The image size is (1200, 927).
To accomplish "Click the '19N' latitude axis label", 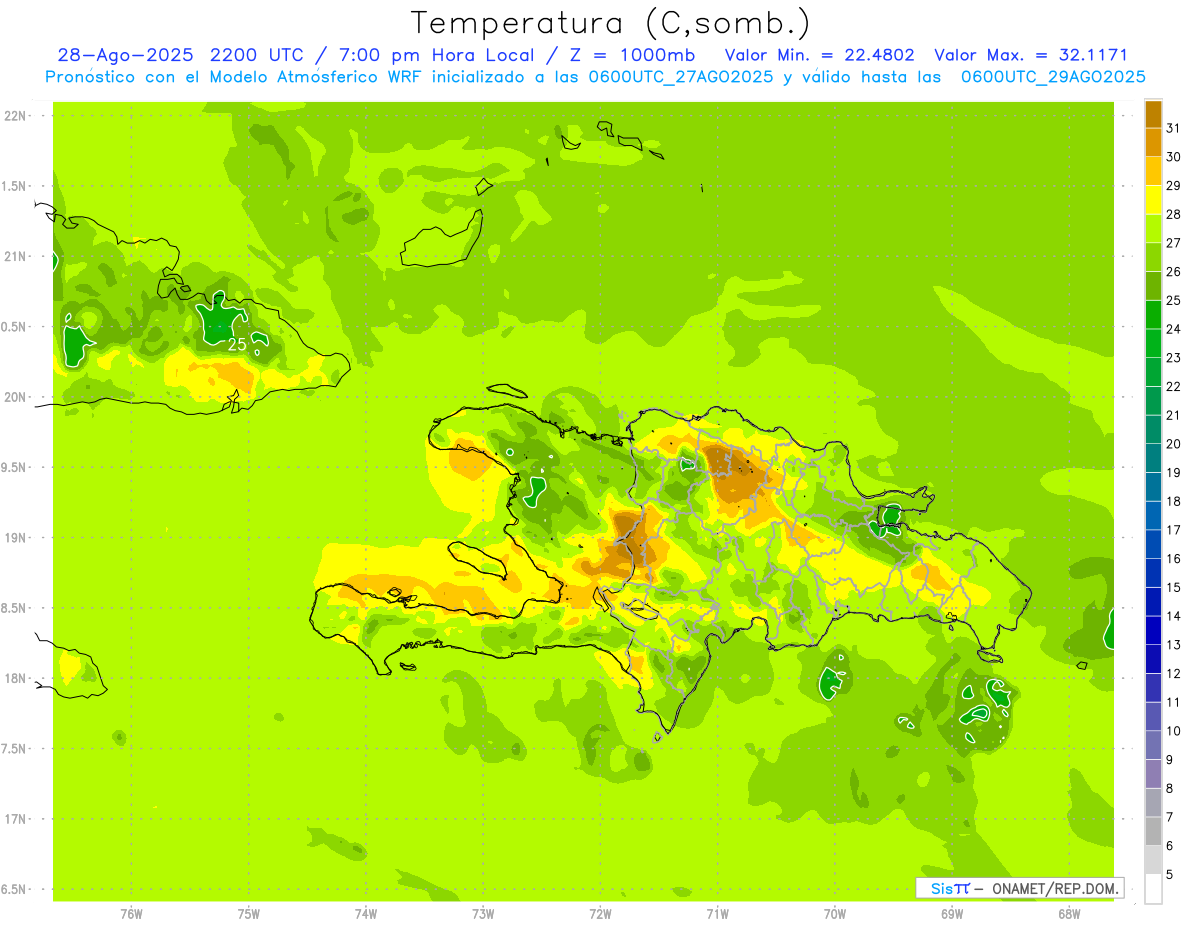I will [x=17, y=538].
